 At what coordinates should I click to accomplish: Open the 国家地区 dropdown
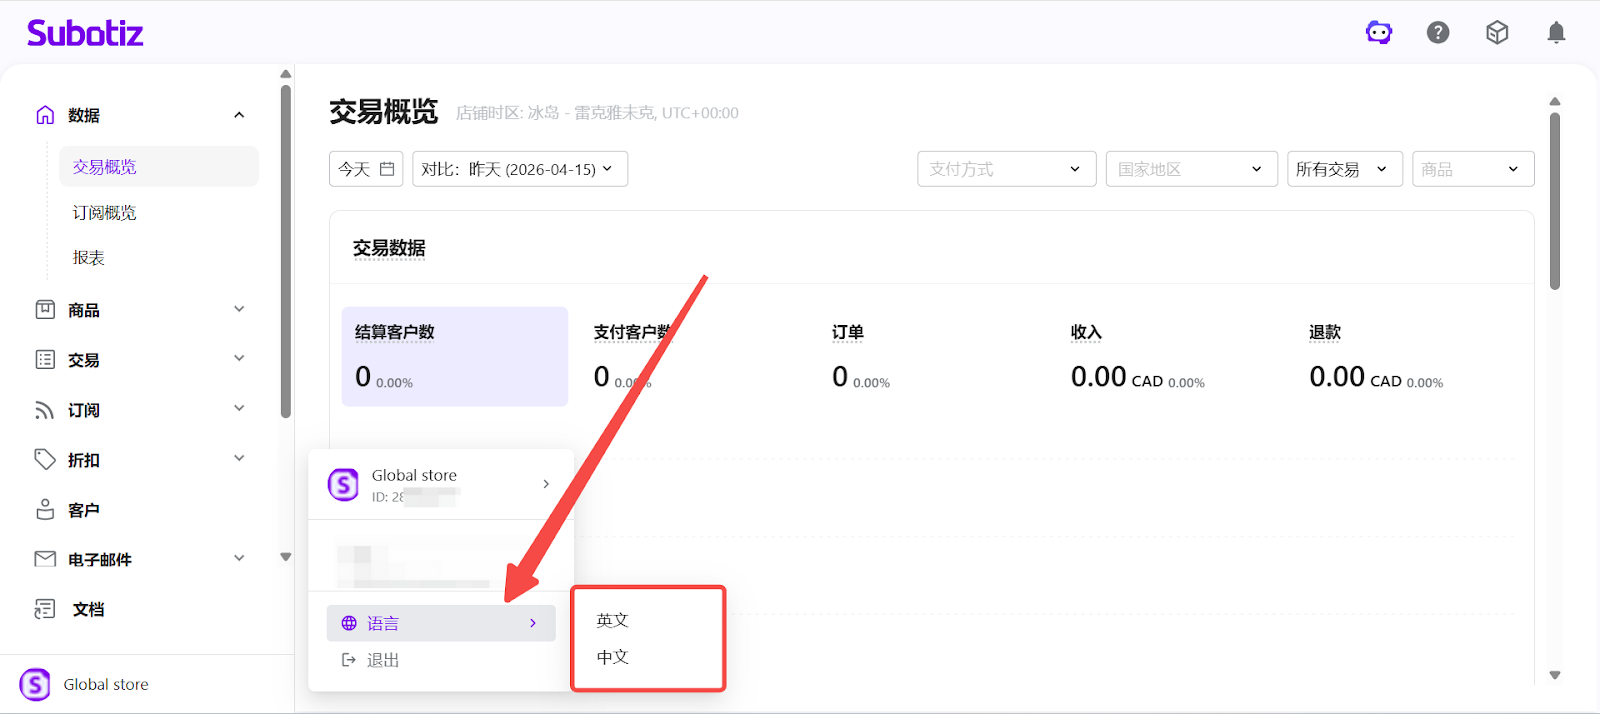1191,169
